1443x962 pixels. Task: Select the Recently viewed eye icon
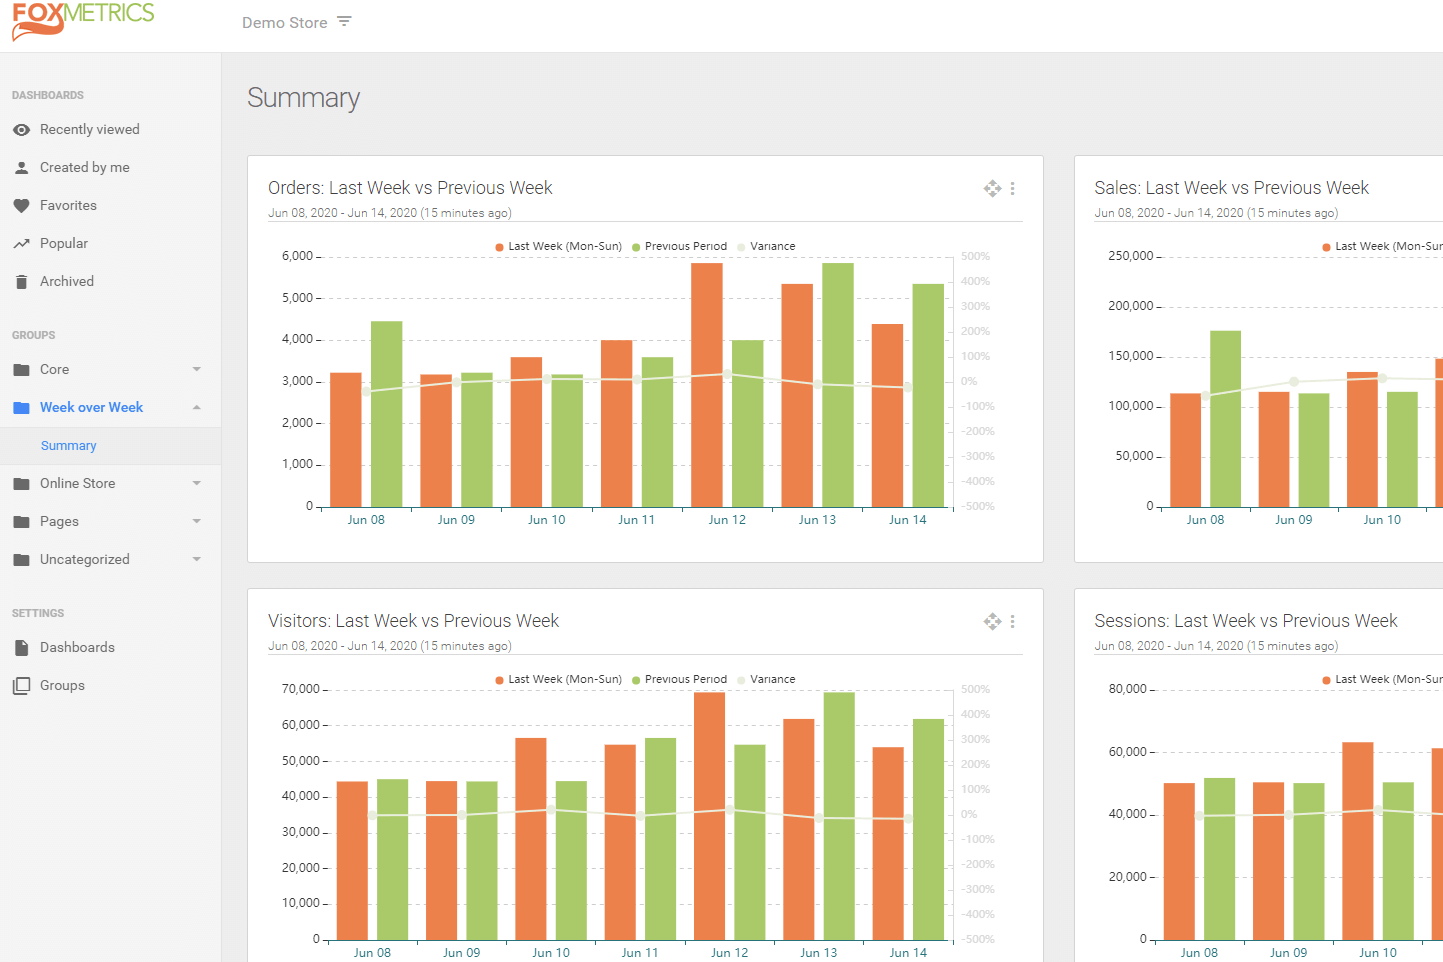[20, 129]
